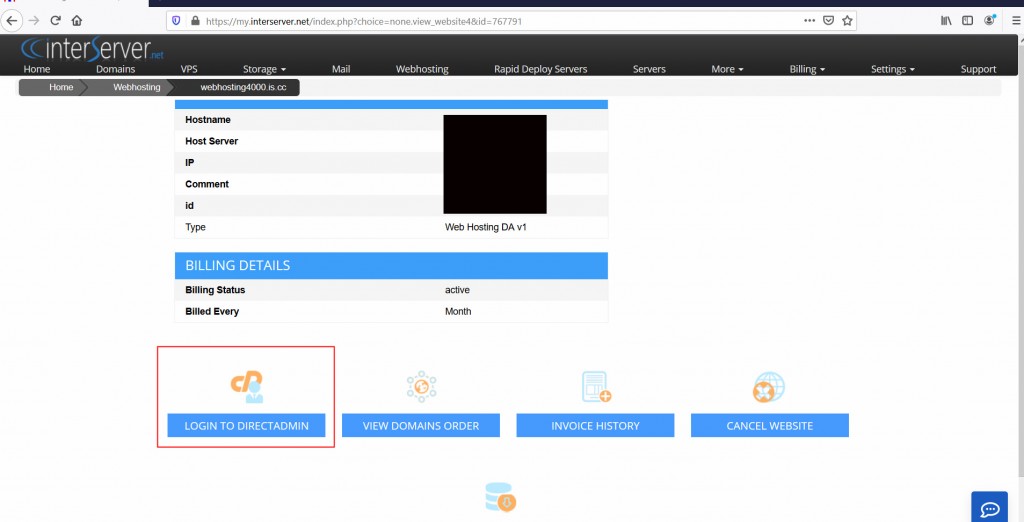
Task: Go to the browser home page icon
Action: [76, 21]
